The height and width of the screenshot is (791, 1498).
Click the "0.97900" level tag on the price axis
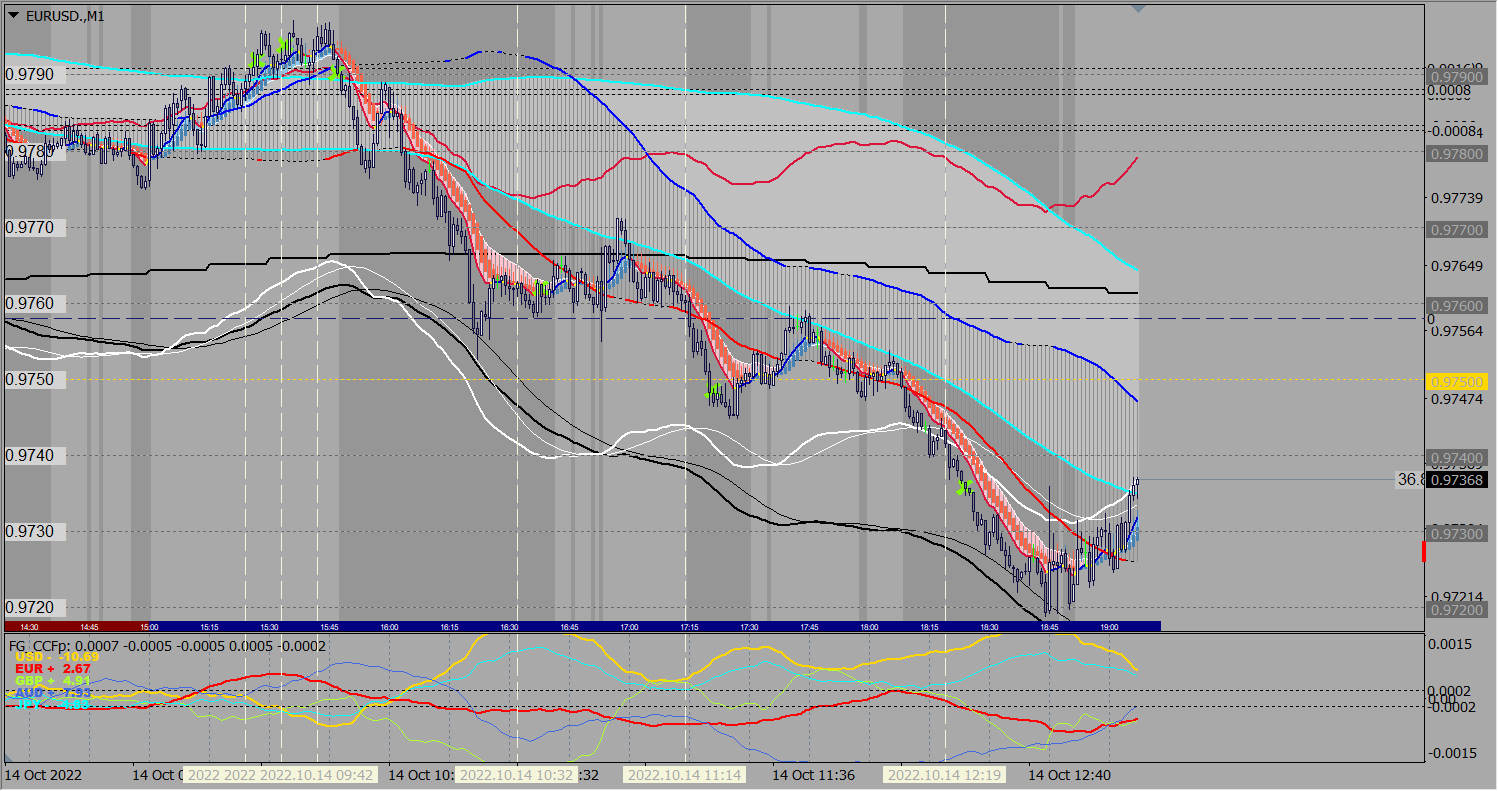(1458, 77)
